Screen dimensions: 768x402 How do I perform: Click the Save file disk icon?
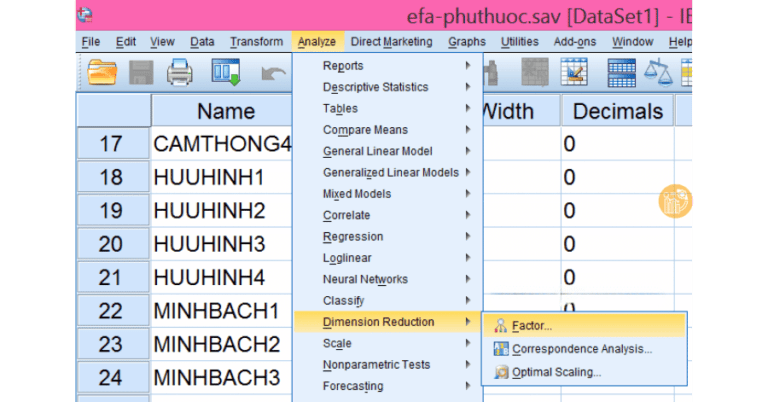click(140, 72)
